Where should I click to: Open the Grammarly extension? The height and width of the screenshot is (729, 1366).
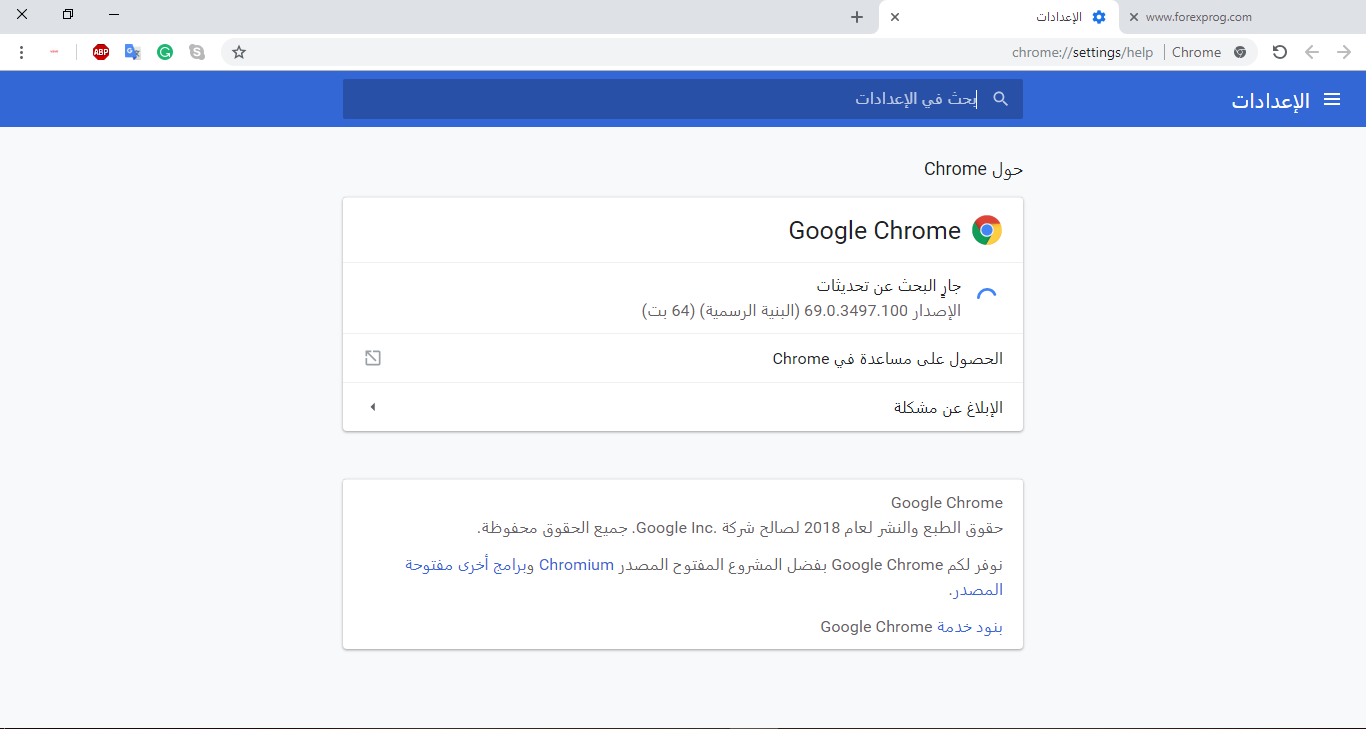165,52
